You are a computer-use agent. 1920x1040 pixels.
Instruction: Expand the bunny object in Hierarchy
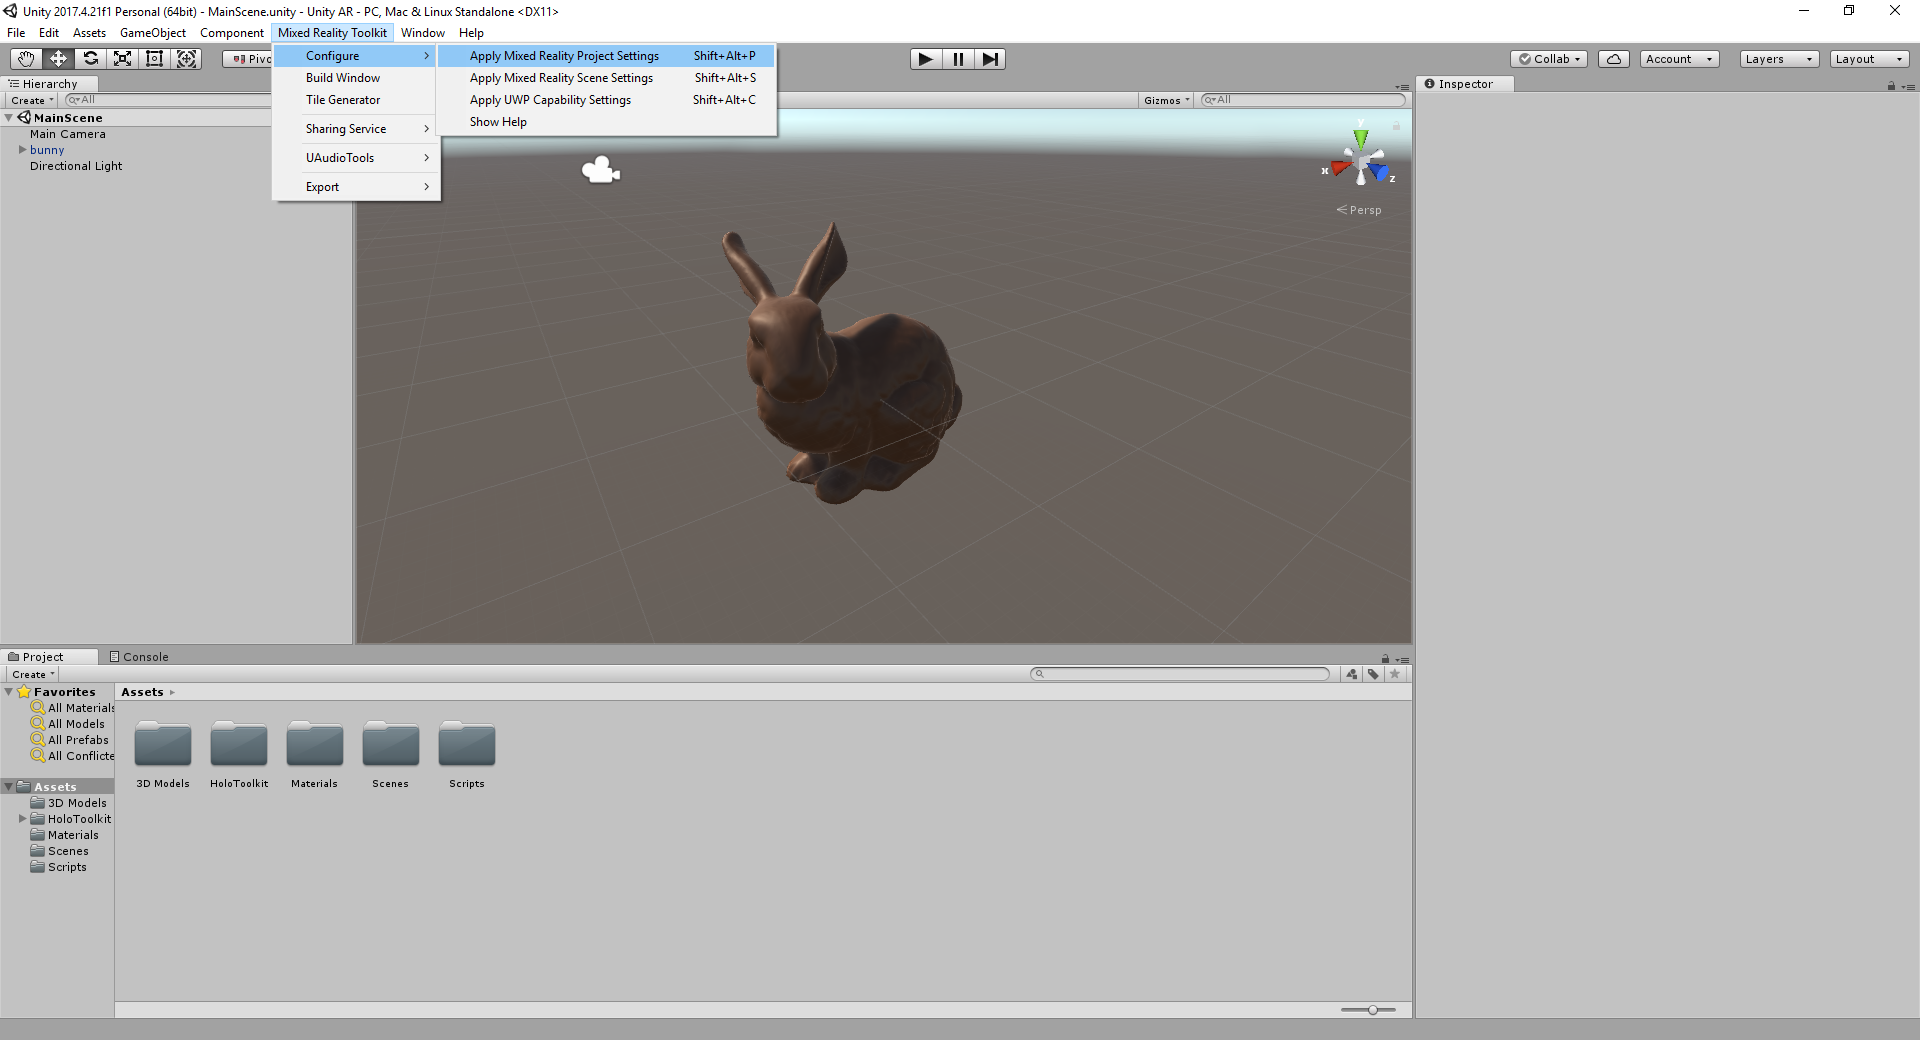[x=22, y=150]
